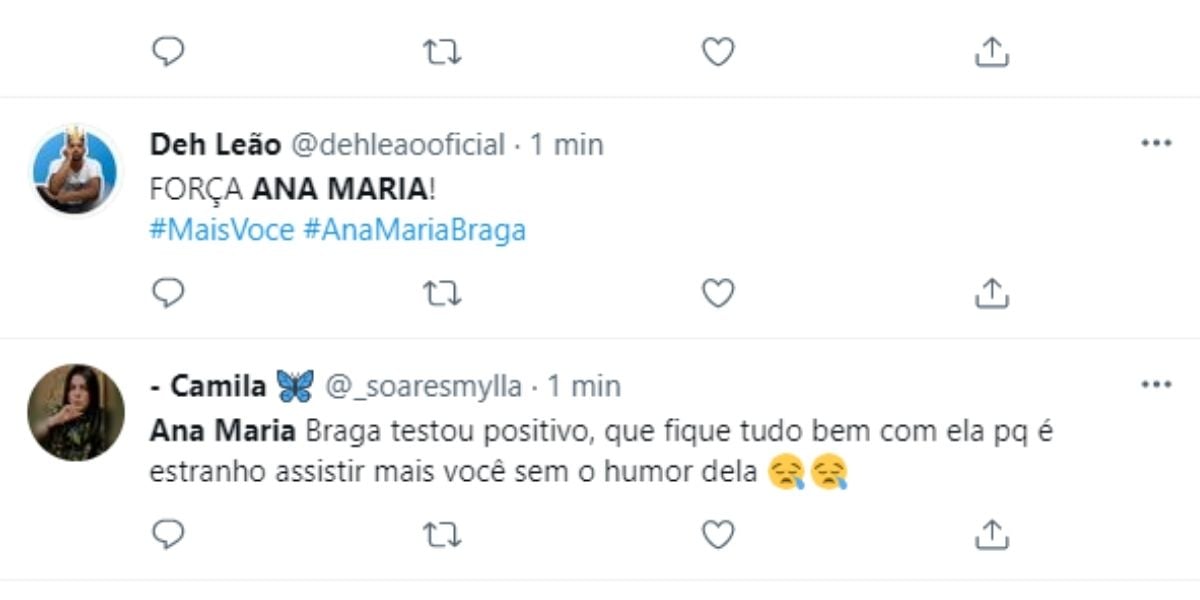This screenshot has width=1200, height=600.
Task: Share the topmost partially visible tweet
Action: 991,52
